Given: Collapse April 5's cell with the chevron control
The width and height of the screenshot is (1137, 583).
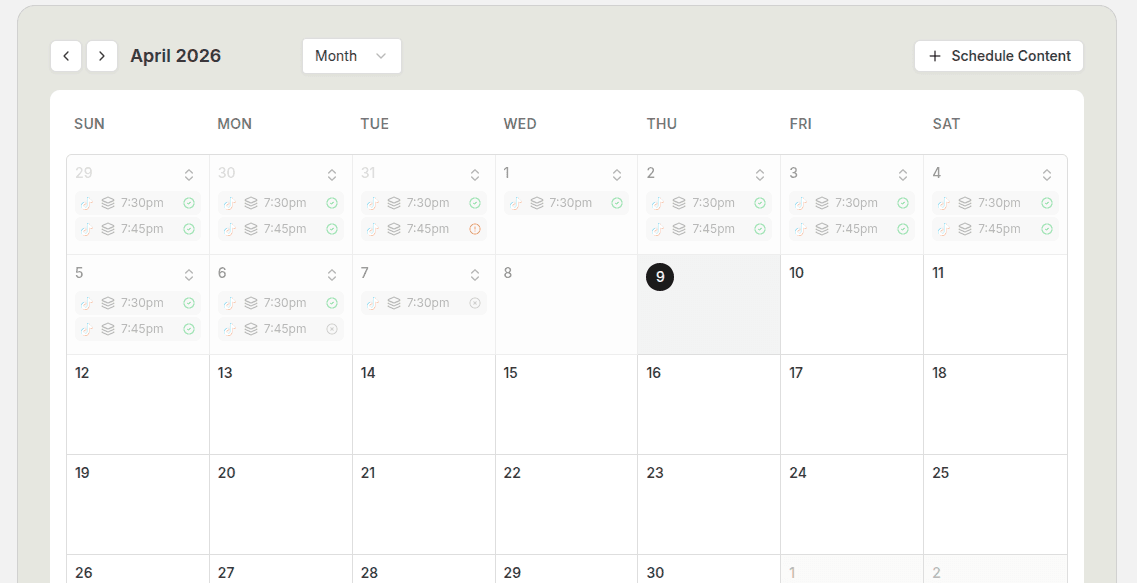Looking at the screenshot, I should [x=188, y=273].
